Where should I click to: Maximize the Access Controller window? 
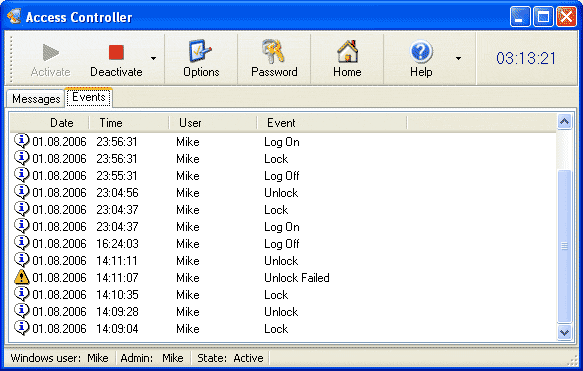[543, 16]
